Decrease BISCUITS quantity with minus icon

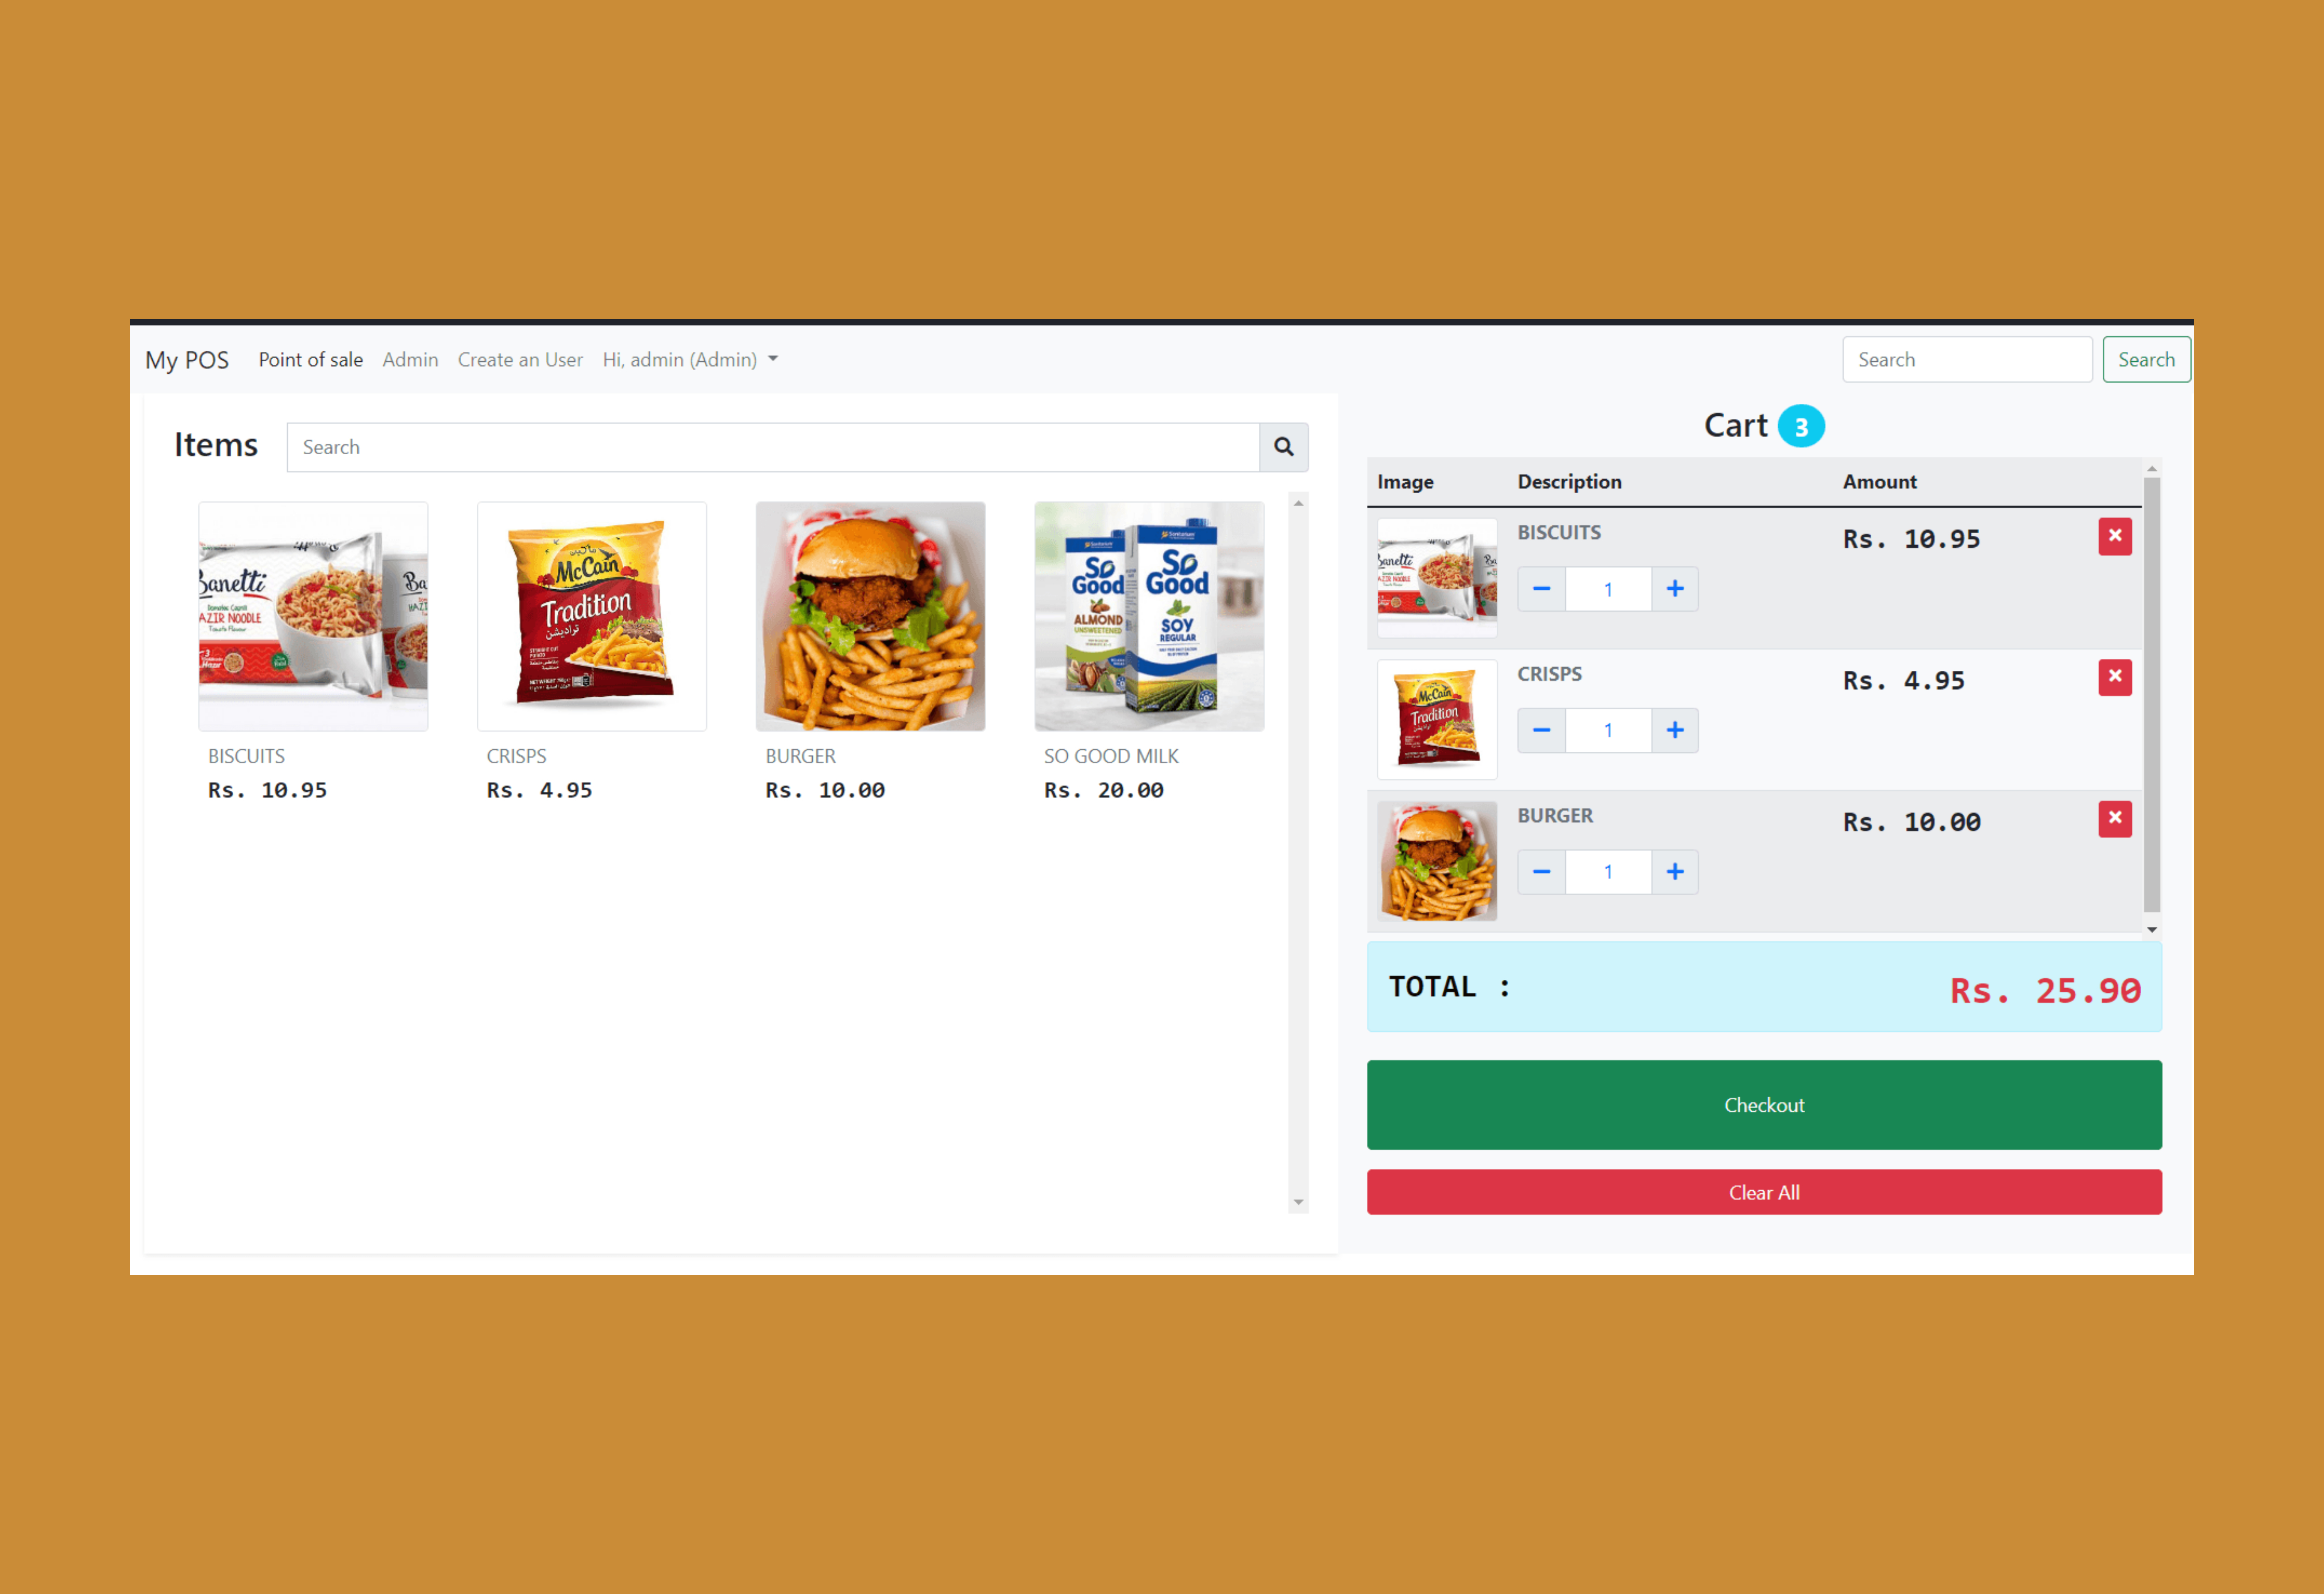pos(1541,589)
